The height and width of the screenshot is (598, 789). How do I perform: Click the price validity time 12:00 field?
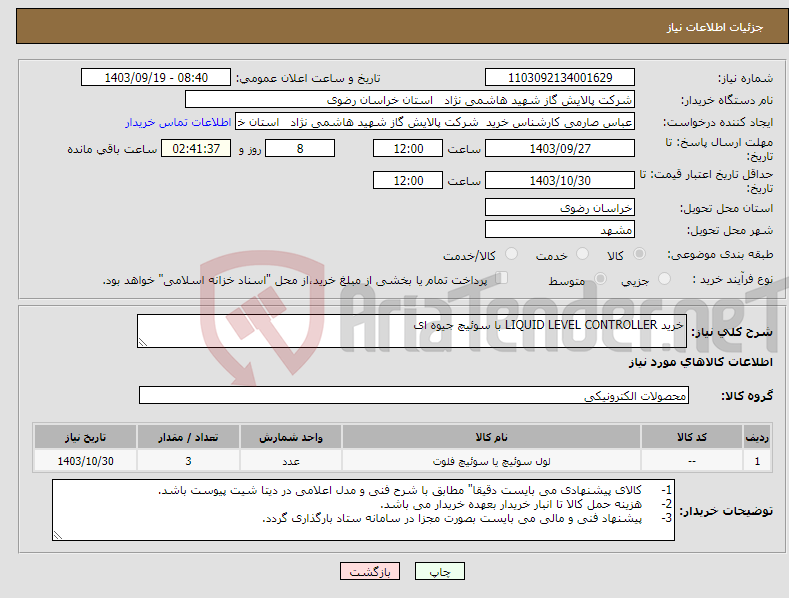click(x=408, y=180)
